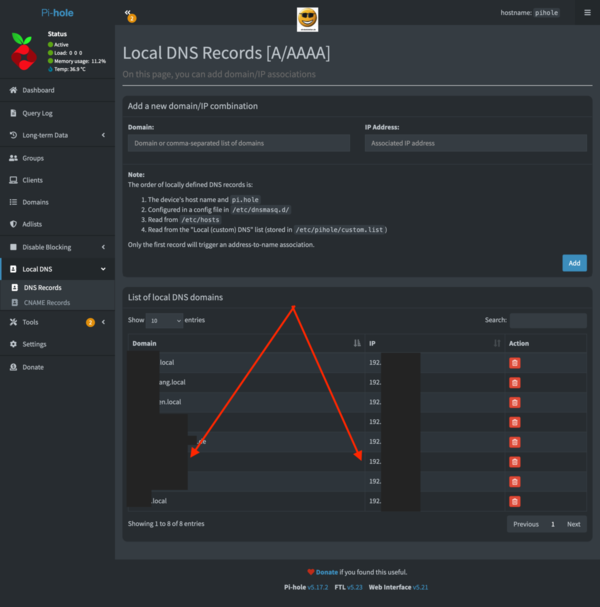The image size is (600, 607).
Task: Delete the last .local DNS record
Action: (514, 502)
